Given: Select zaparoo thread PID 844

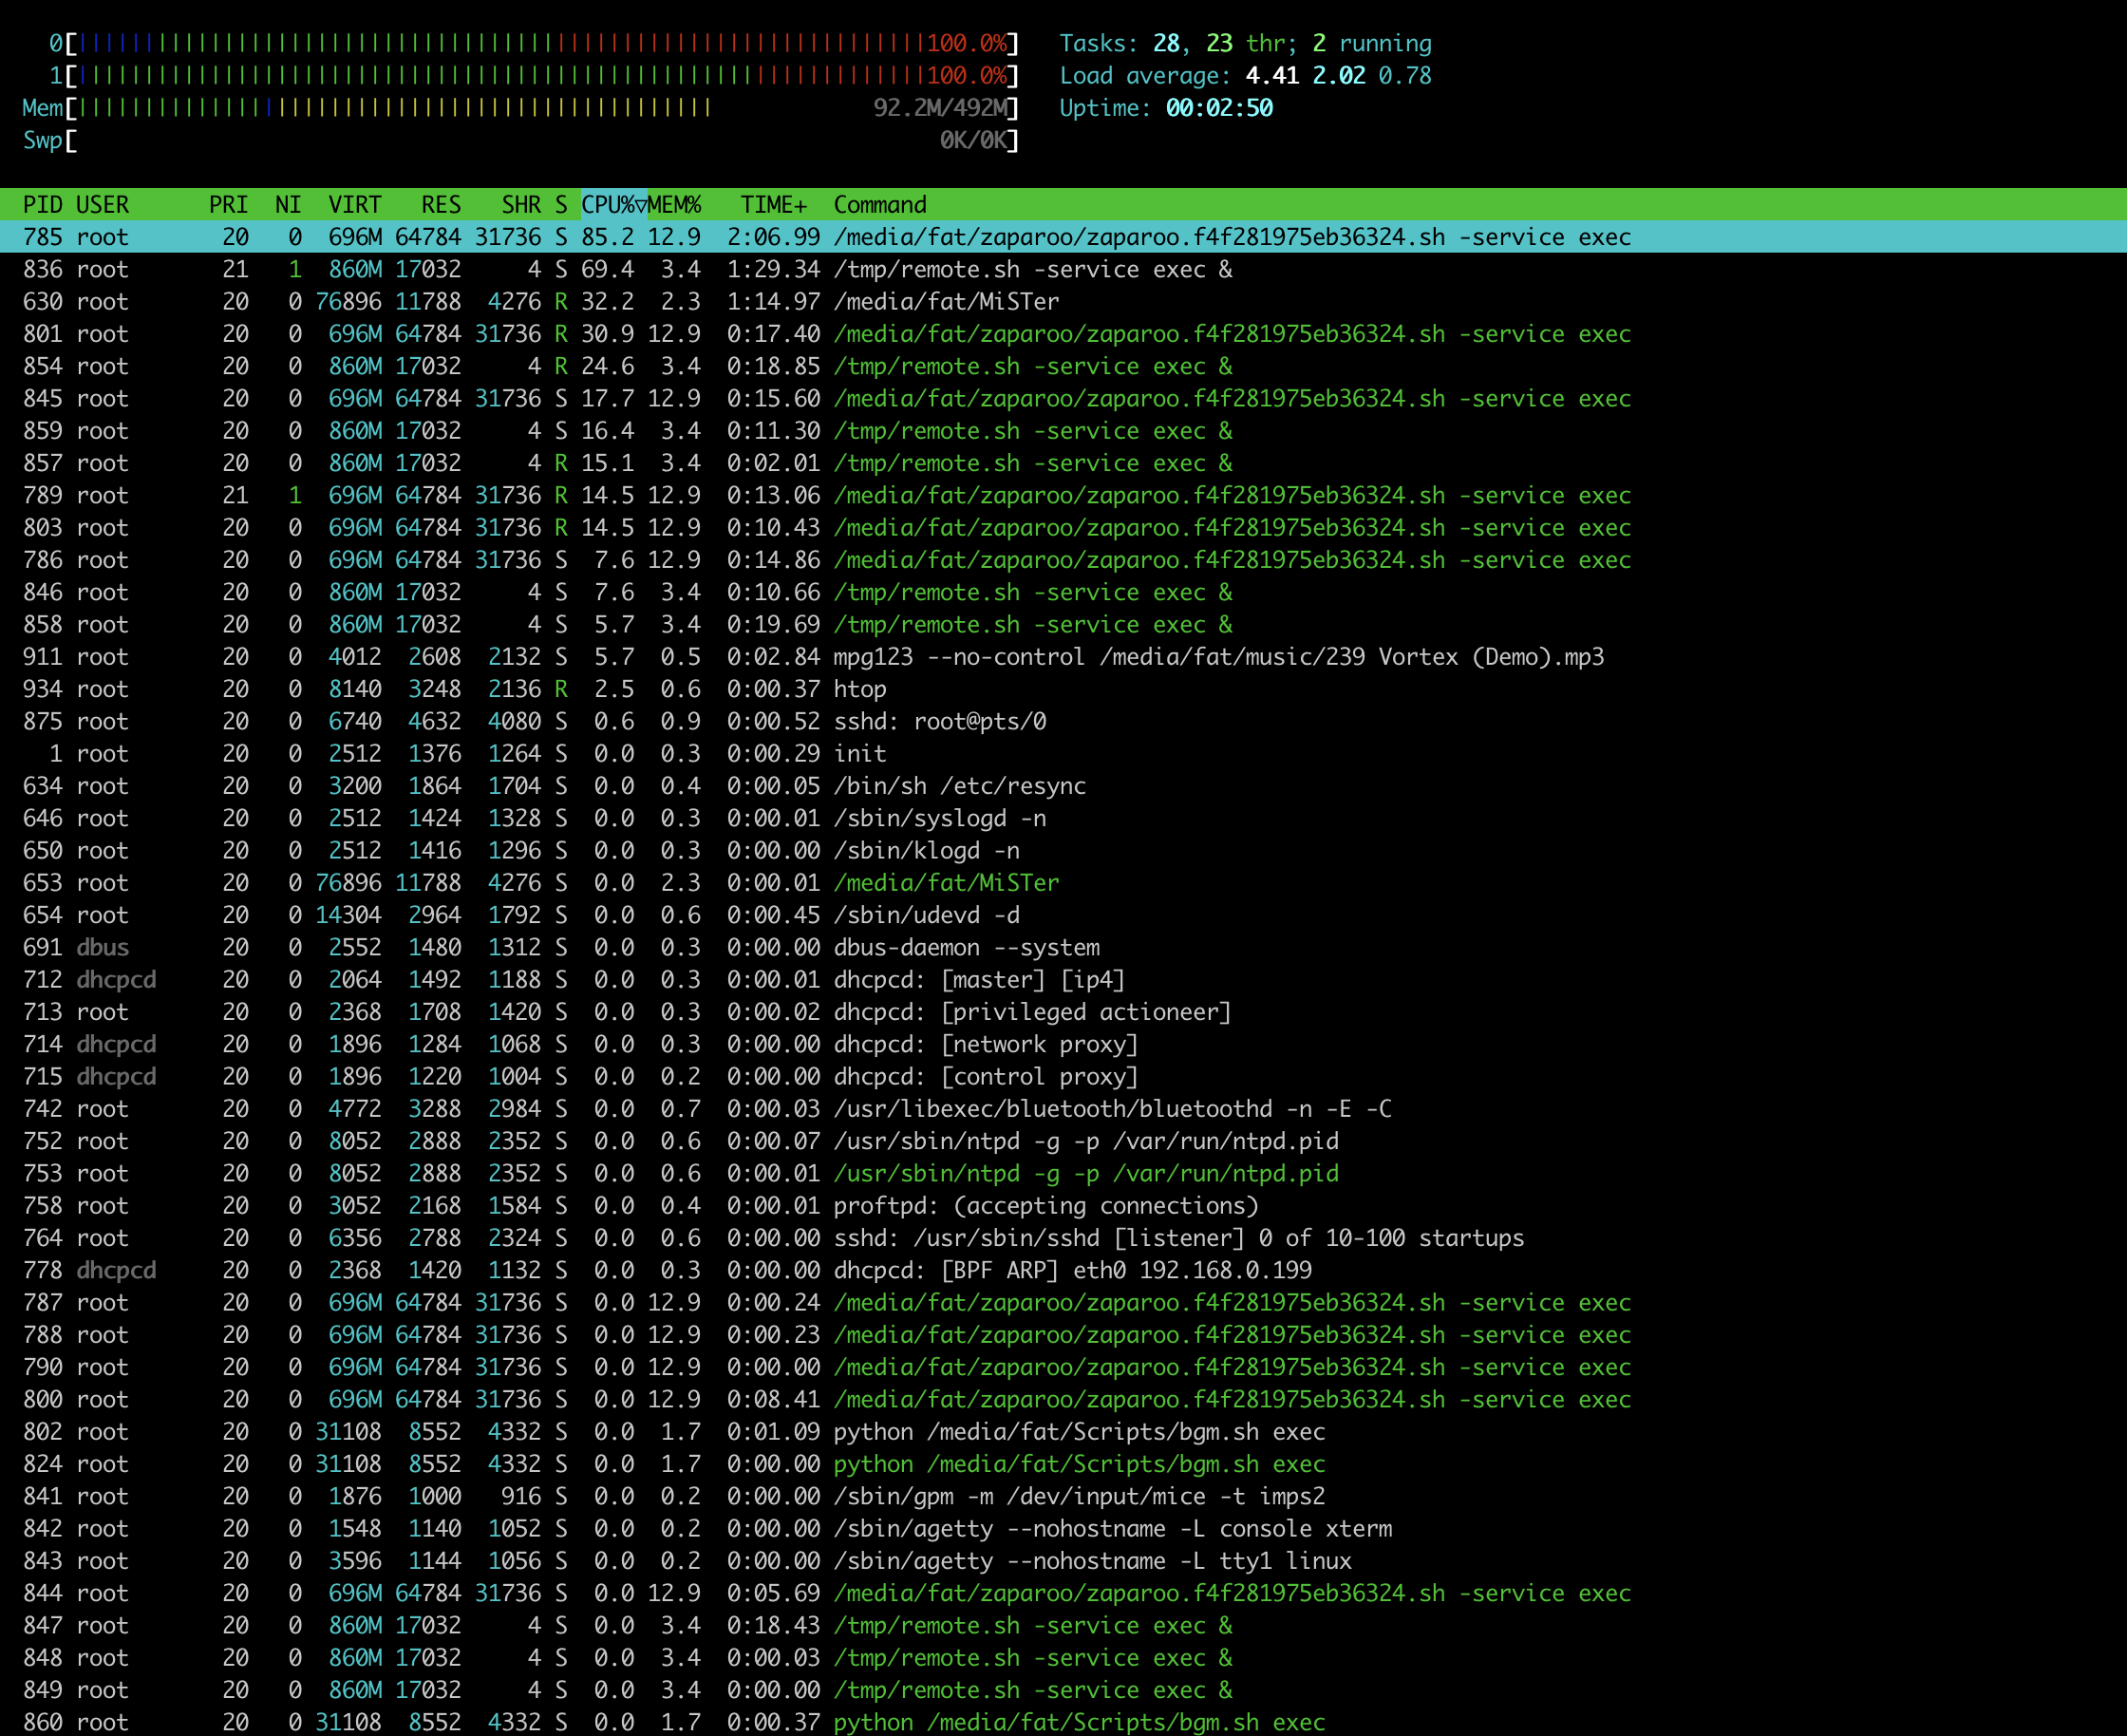Looking at the screenshot, I should 1063,1593.
